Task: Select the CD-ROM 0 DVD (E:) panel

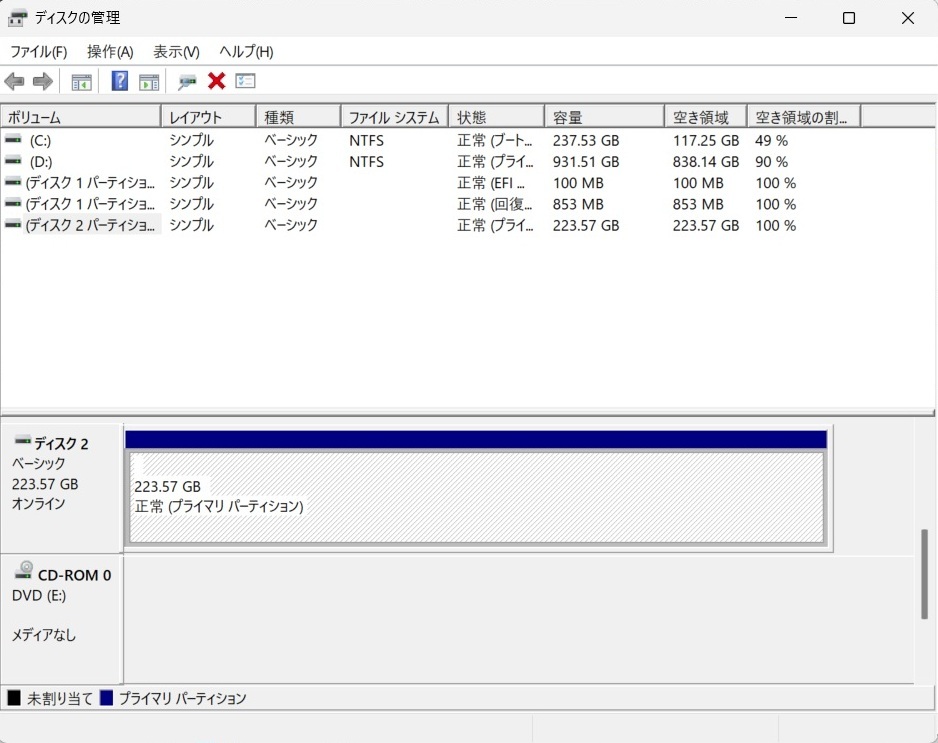Action: pyautogui.click(x=62, y=619)
